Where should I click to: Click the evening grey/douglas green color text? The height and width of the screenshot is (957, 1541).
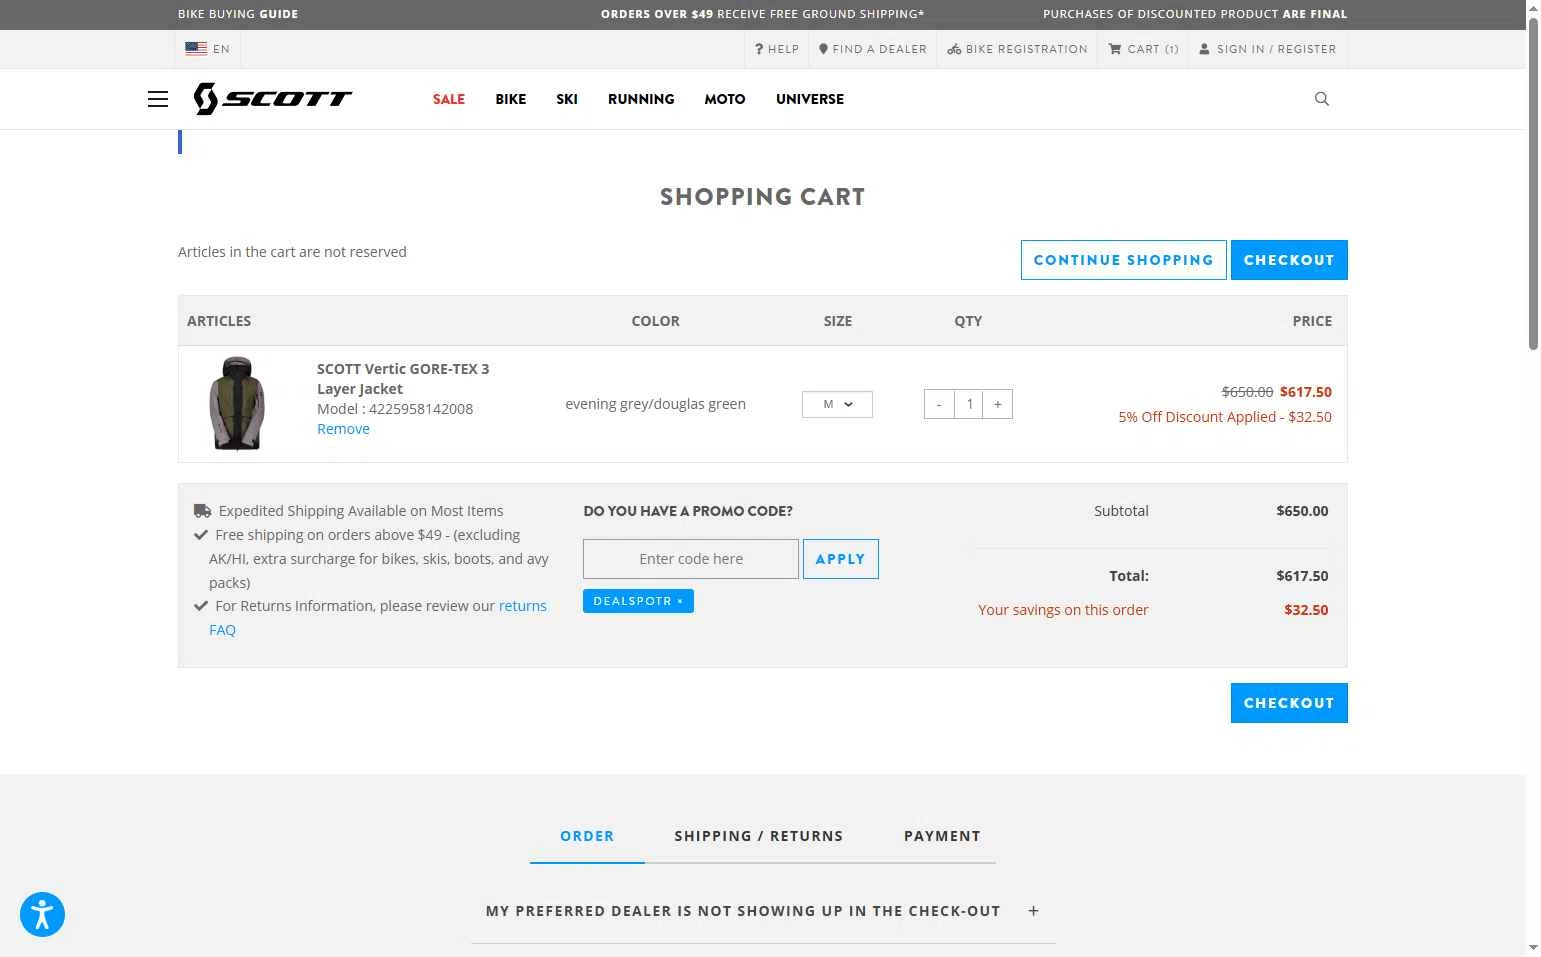pyautogui.click(x=656, y=404)
